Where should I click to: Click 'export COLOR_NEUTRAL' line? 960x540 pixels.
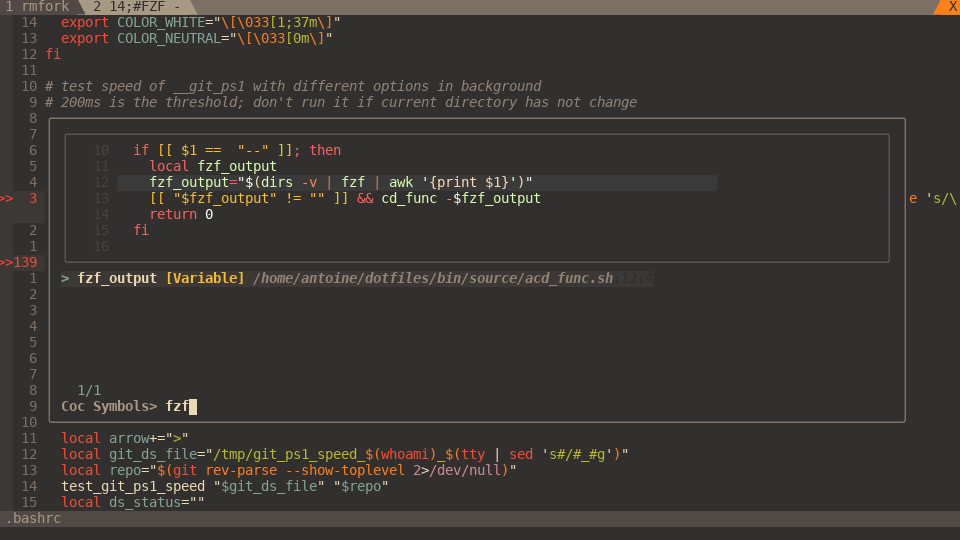coord(197,39)
